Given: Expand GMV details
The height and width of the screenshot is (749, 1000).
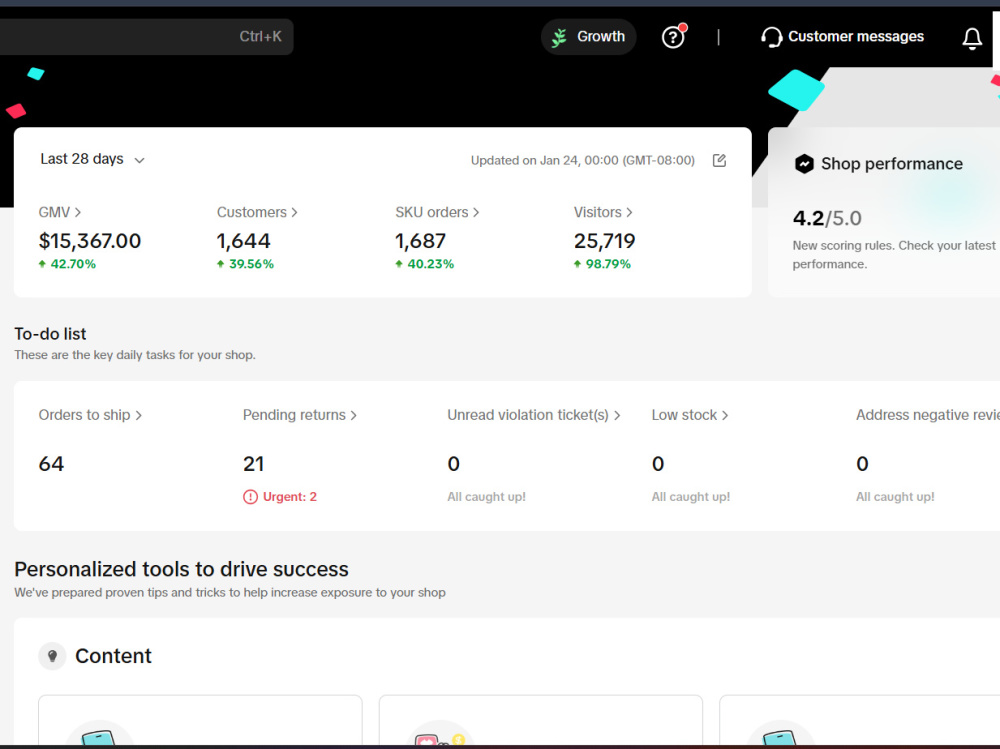Looking at the screenshot, I should coord(60,212).
